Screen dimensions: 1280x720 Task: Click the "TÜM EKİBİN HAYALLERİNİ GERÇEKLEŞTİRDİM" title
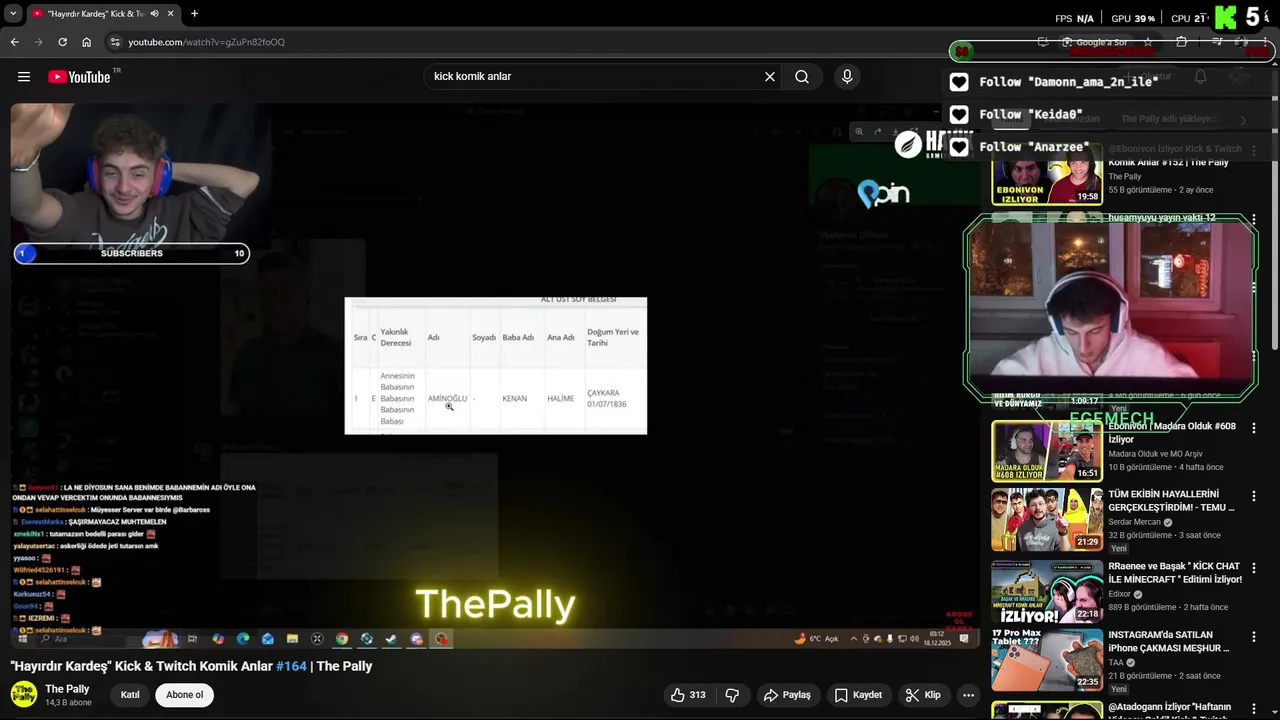tap(1172, 500)
